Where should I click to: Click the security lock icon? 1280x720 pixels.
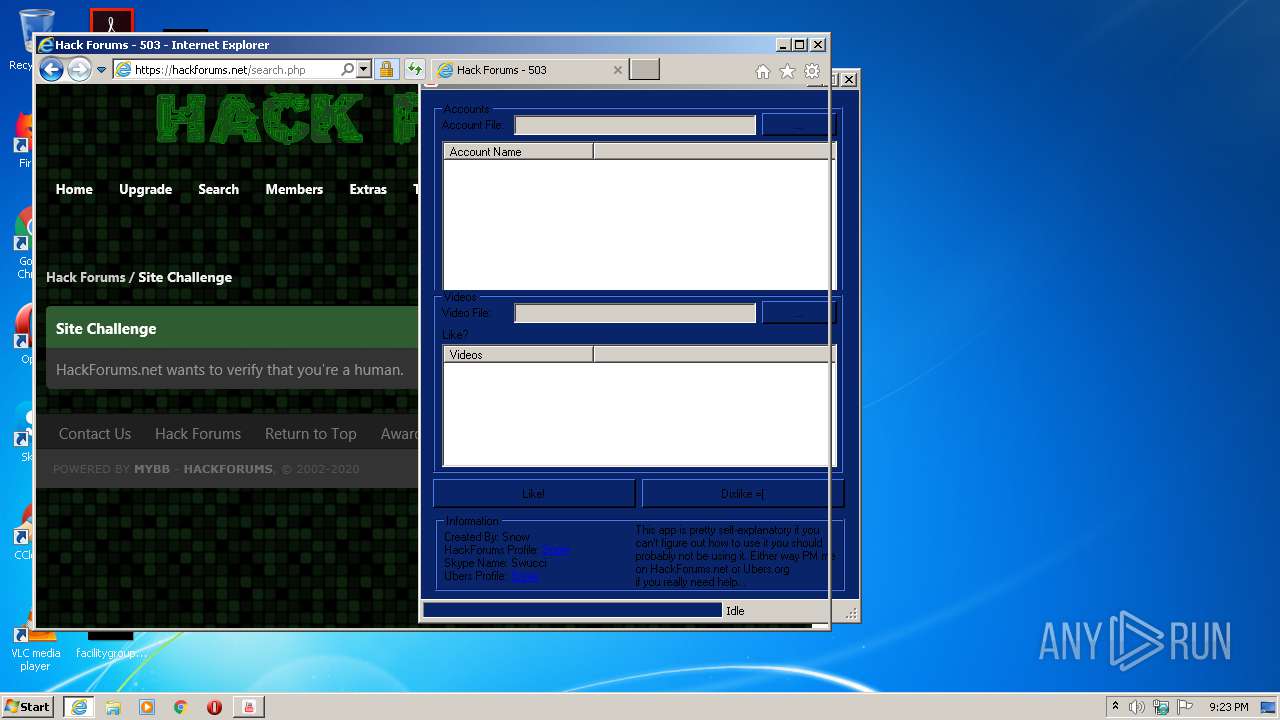click(x=387, y=70)
